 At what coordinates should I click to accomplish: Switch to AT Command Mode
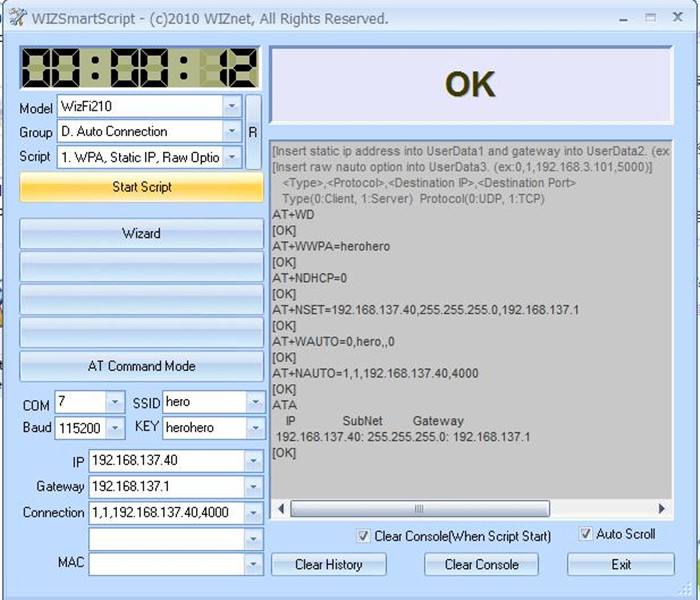click(x=142, y=366)
